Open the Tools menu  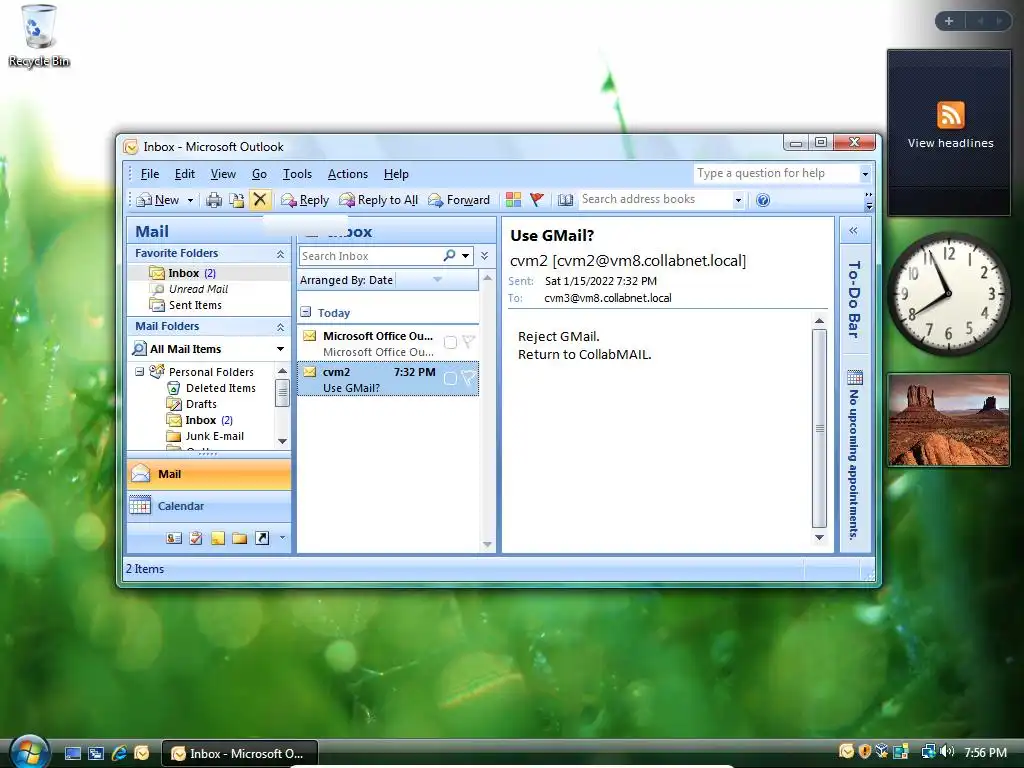pos(297,174)
